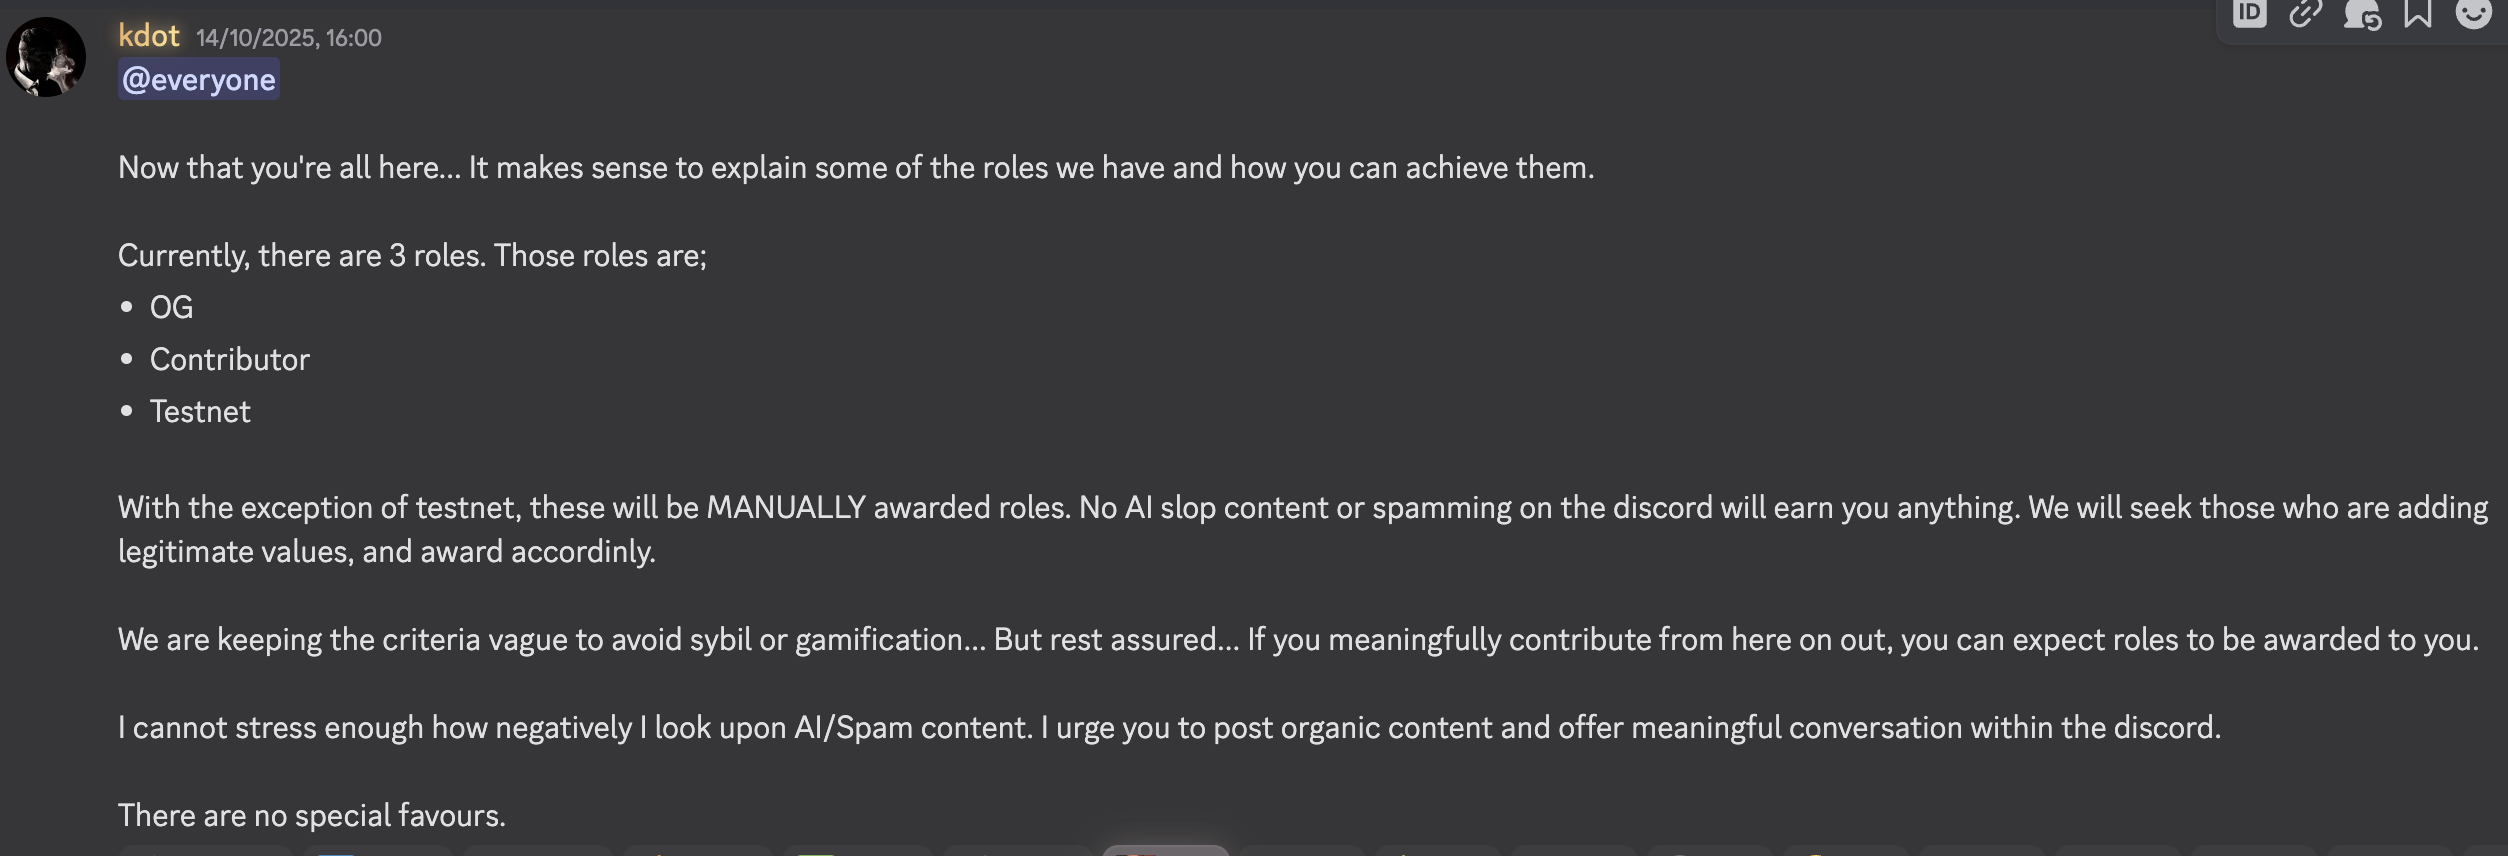Click the 'Currently, there are 3 roles' line
Screen dimensions: 2508x856
point(412,255)
